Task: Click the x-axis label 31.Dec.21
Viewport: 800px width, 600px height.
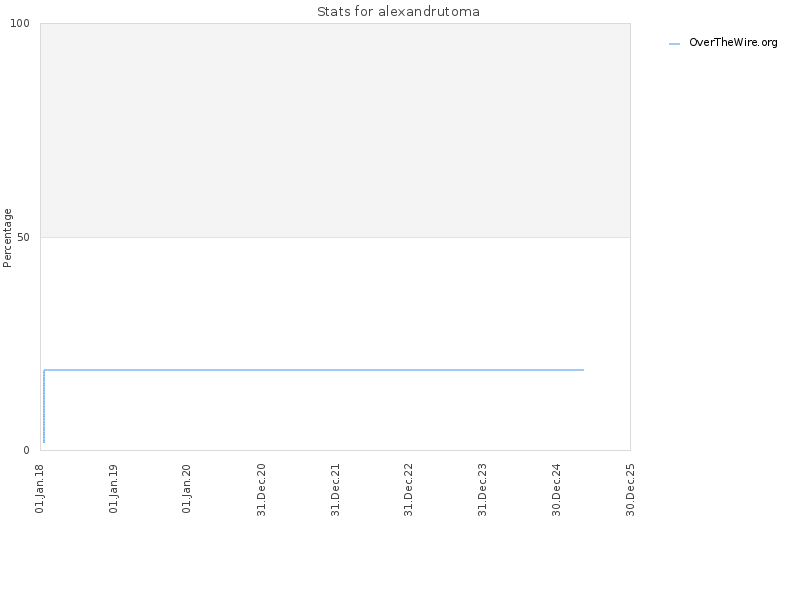Action: click(335, 490)
